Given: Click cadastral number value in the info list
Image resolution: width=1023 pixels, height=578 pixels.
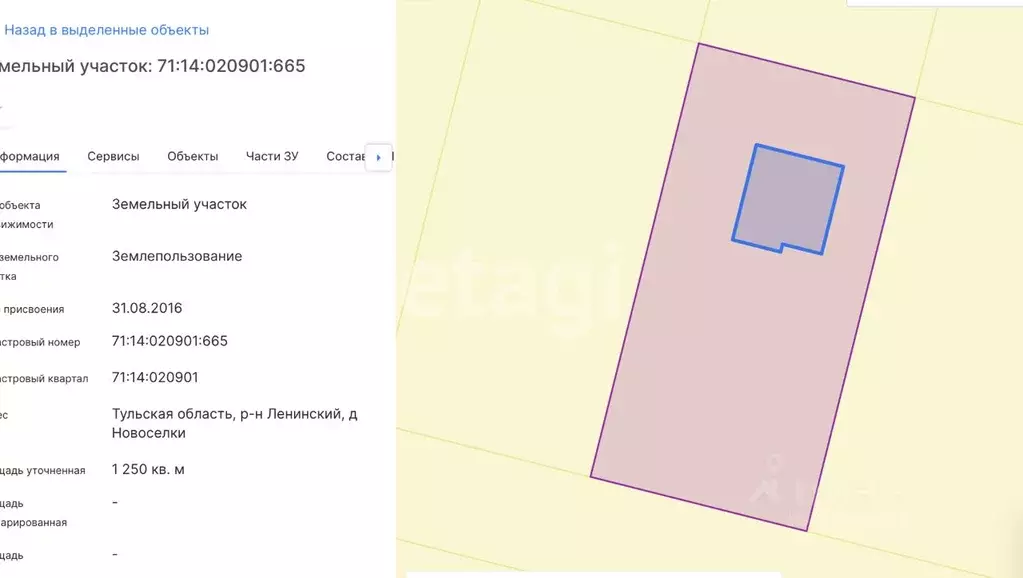Looking at the screenshot, I should pos(170,341).
